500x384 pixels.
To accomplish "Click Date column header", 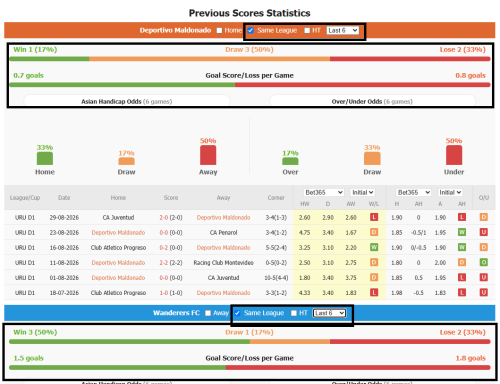I will 64,198.
